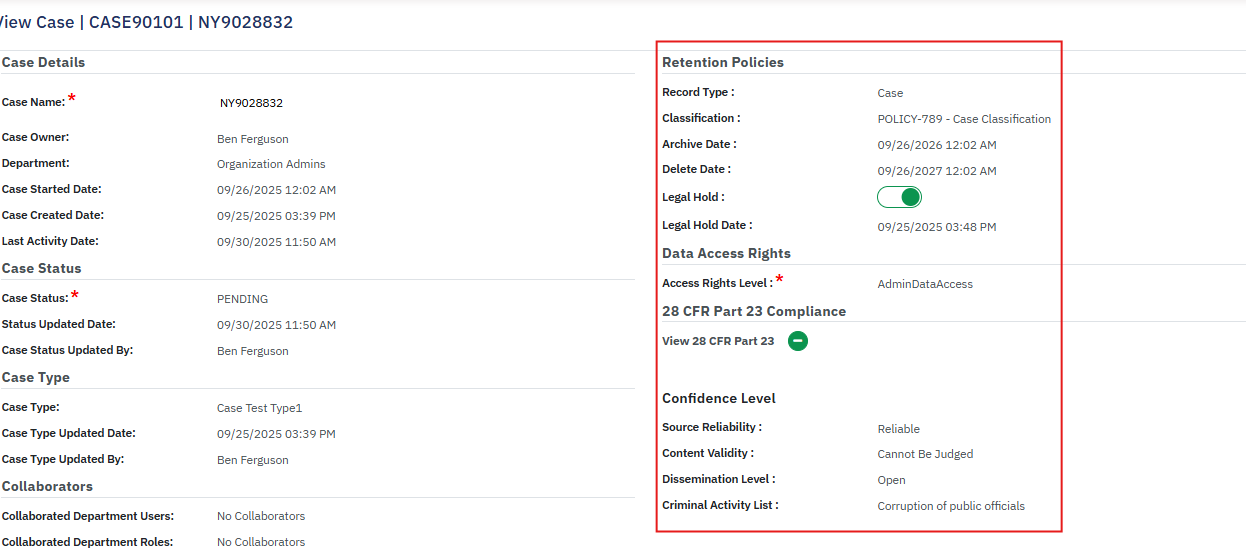The height and width of the screenshot is (555, 1246).
Task: Click the Collaborated Department Users value
Action: [261, 517]
